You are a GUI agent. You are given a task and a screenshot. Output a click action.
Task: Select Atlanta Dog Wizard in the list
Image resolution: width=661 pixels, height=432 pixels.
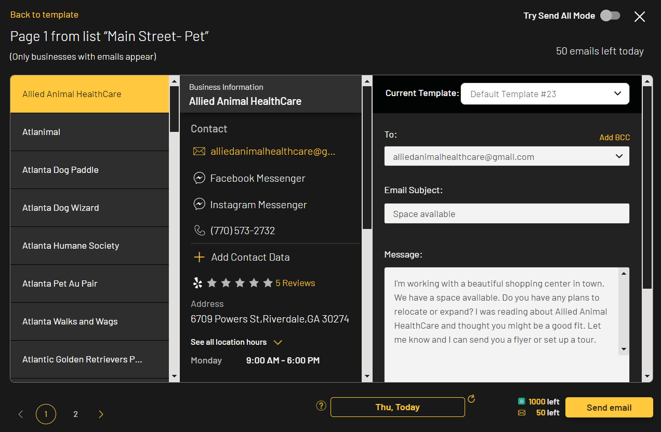pyautogui.click(x=89, y=208)
